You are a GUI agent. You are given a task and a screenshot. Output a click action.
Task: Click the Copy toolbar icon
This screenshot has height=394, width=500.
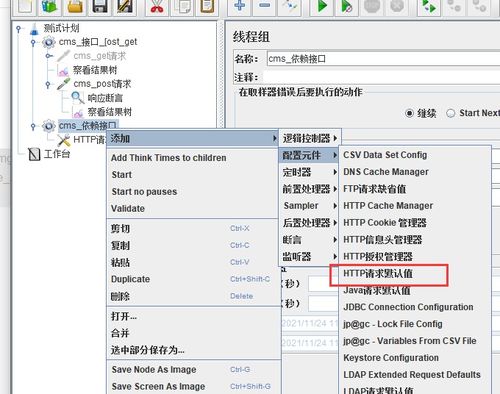point(183,6)
